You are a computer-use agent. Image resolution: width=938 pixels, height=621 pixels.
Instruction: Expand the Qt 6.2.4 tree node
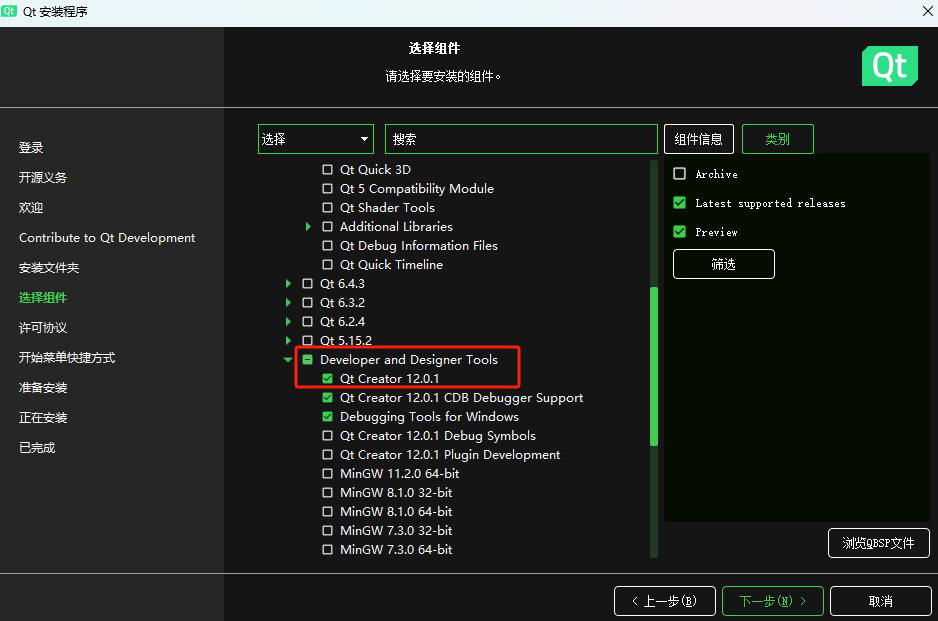pyautogui.click(x=288, y=321)
